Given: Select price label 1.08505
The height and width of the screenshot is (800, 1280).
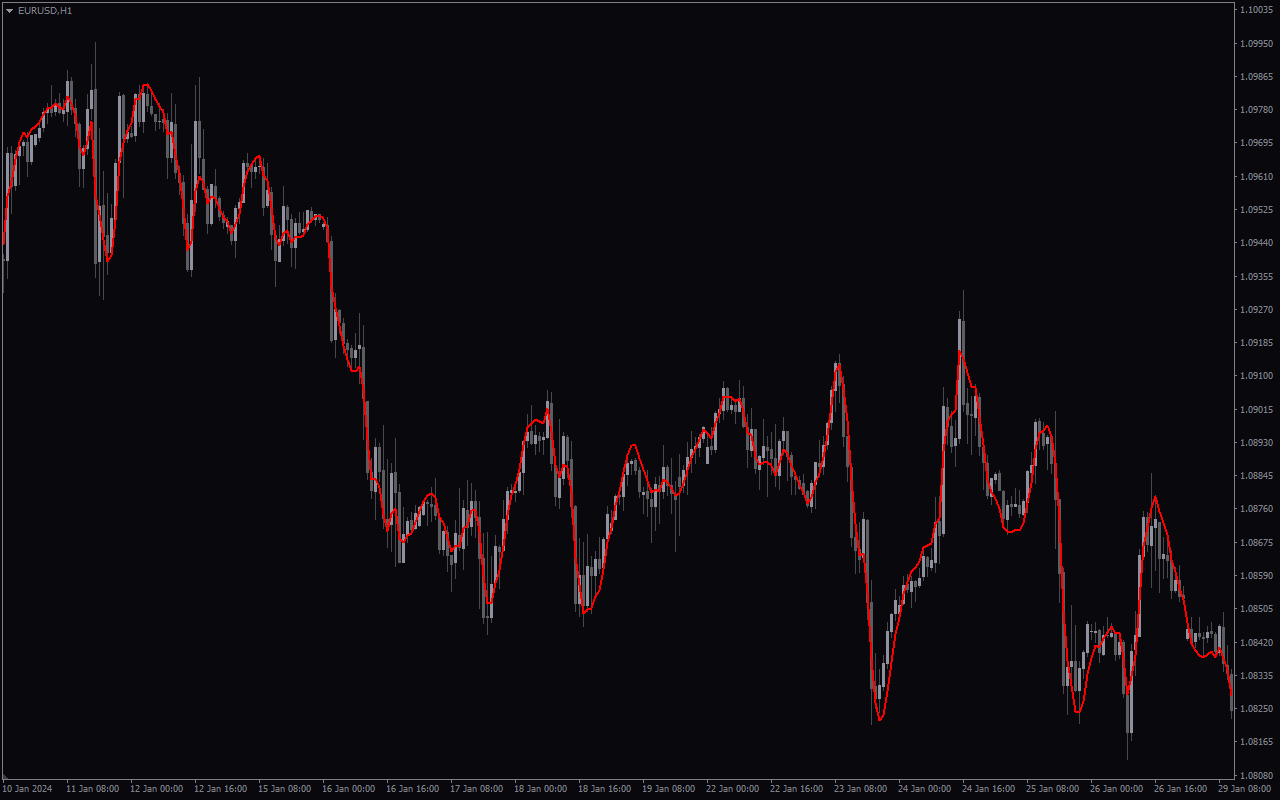Looking at the screenshot, I should coord(1256,608).
